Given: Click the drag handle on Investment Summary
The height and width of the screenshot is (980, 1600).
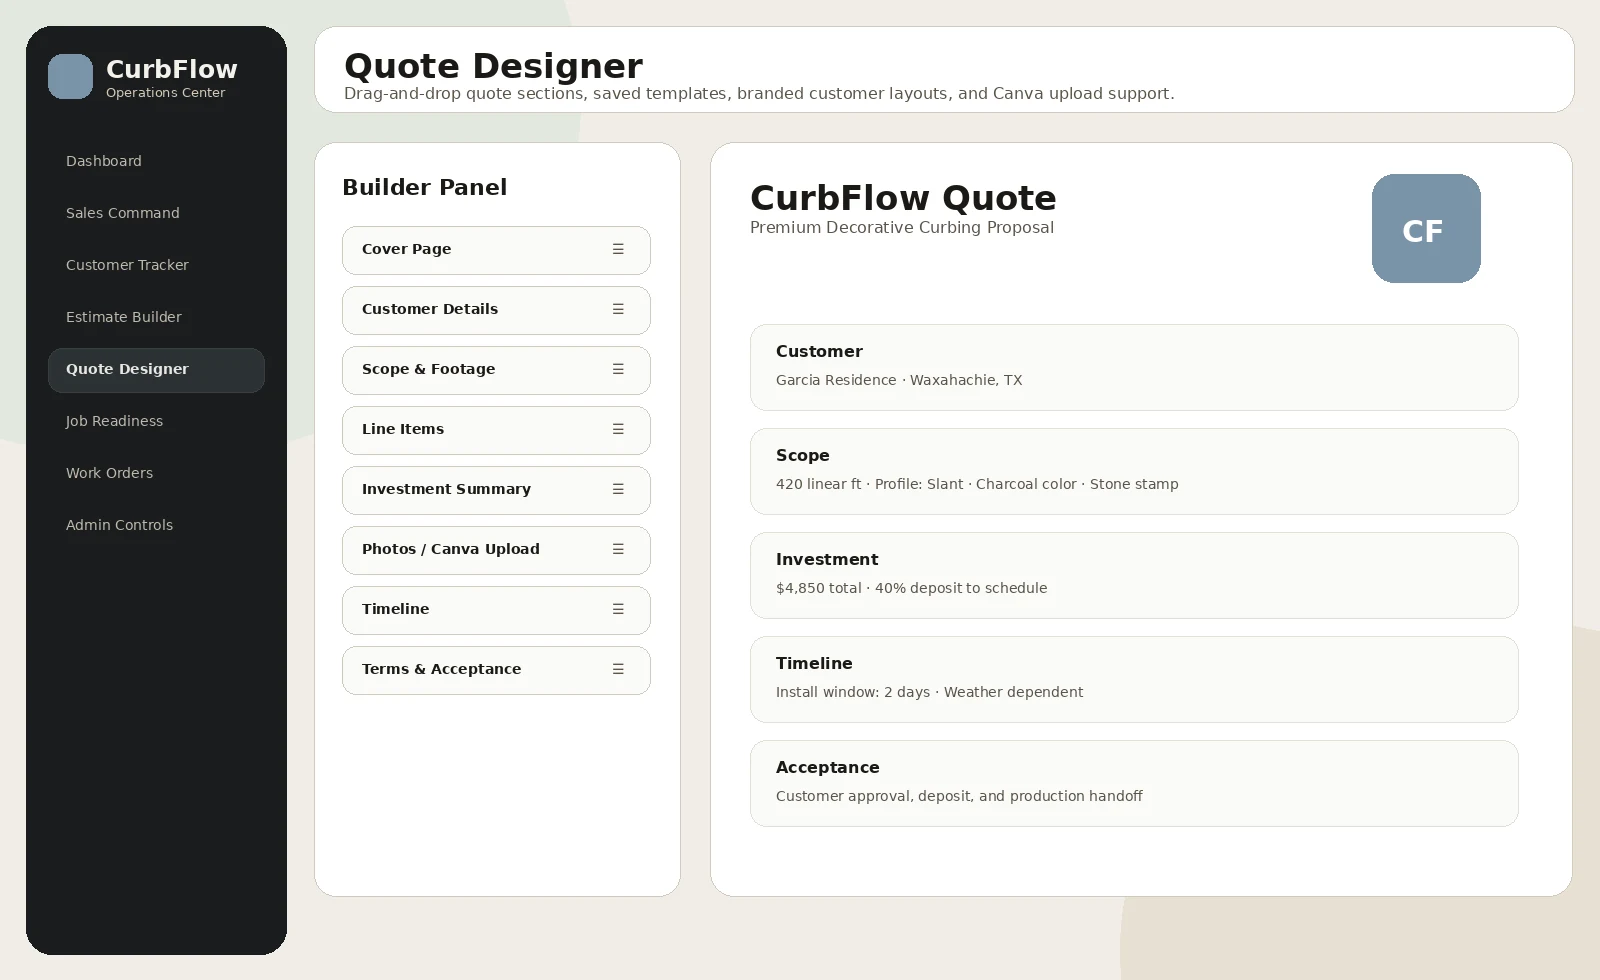Looking at the screenshot, I should point(618,489).
